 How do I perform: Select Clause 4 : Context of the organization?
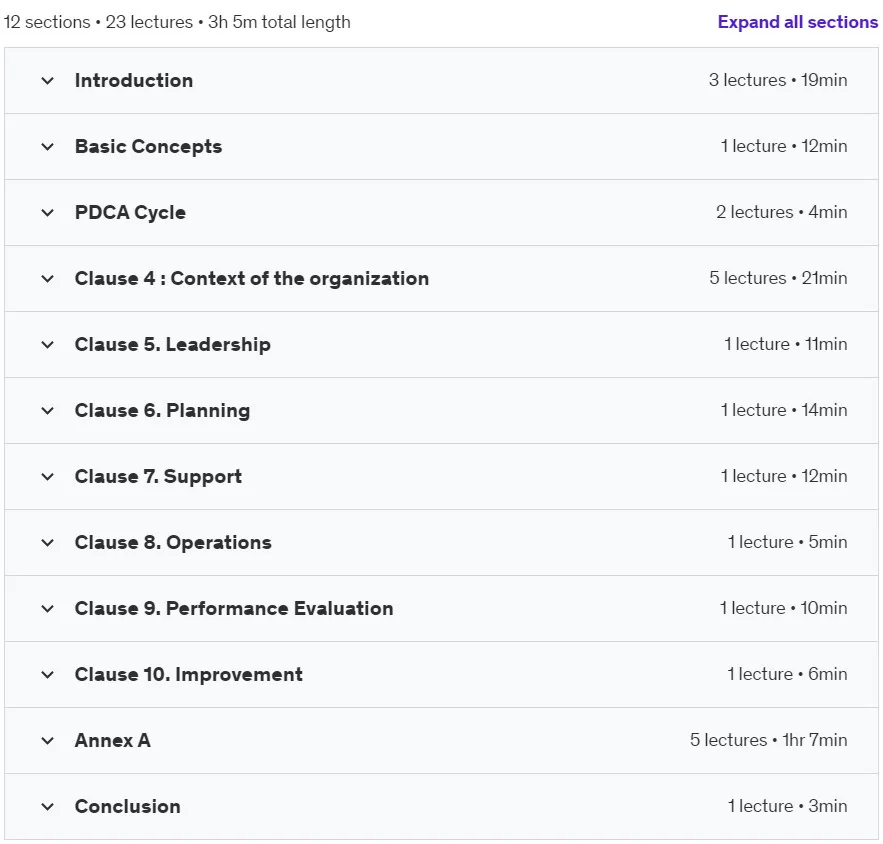tap(252, 278)
